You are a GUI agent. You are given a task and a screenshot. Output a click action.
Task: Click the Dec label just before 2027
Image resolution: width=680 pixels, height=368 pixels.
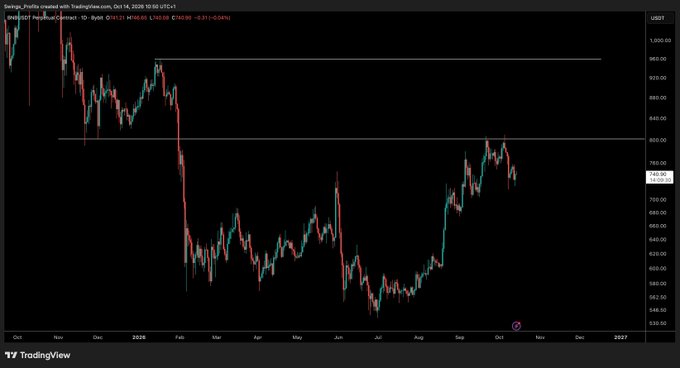(579, 337)
